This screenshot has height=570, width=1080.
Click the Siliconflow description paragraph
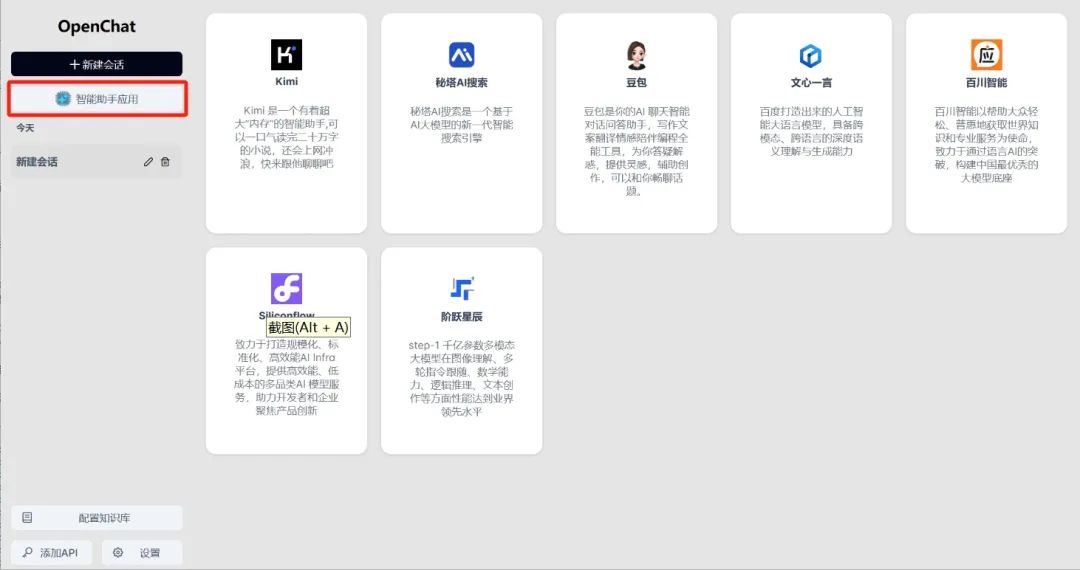pyautogui.click(x=287, y=377)
